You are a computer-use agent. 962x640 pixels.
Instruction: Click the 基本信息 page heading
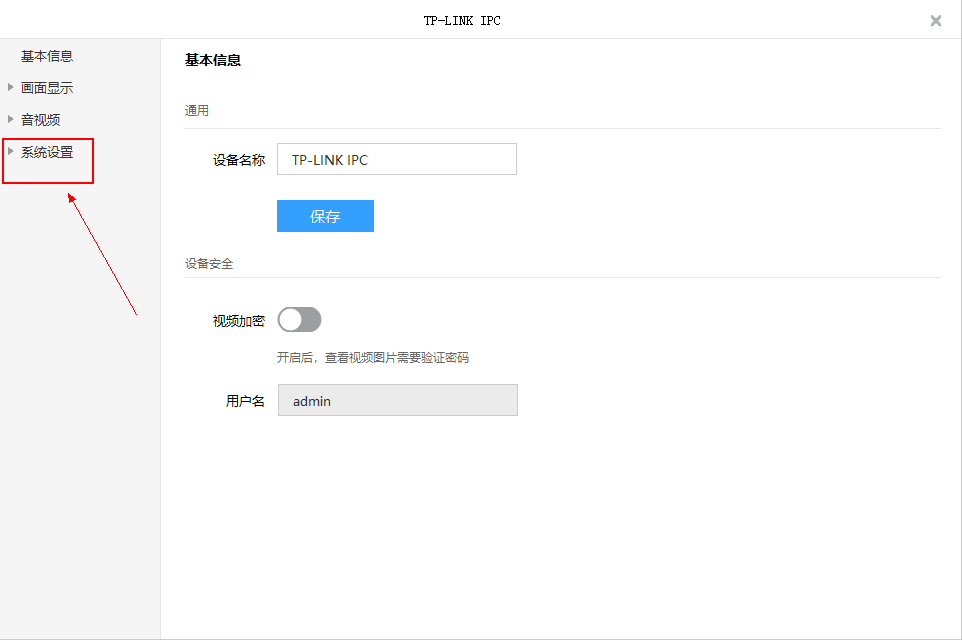click(x=213, y=60)
